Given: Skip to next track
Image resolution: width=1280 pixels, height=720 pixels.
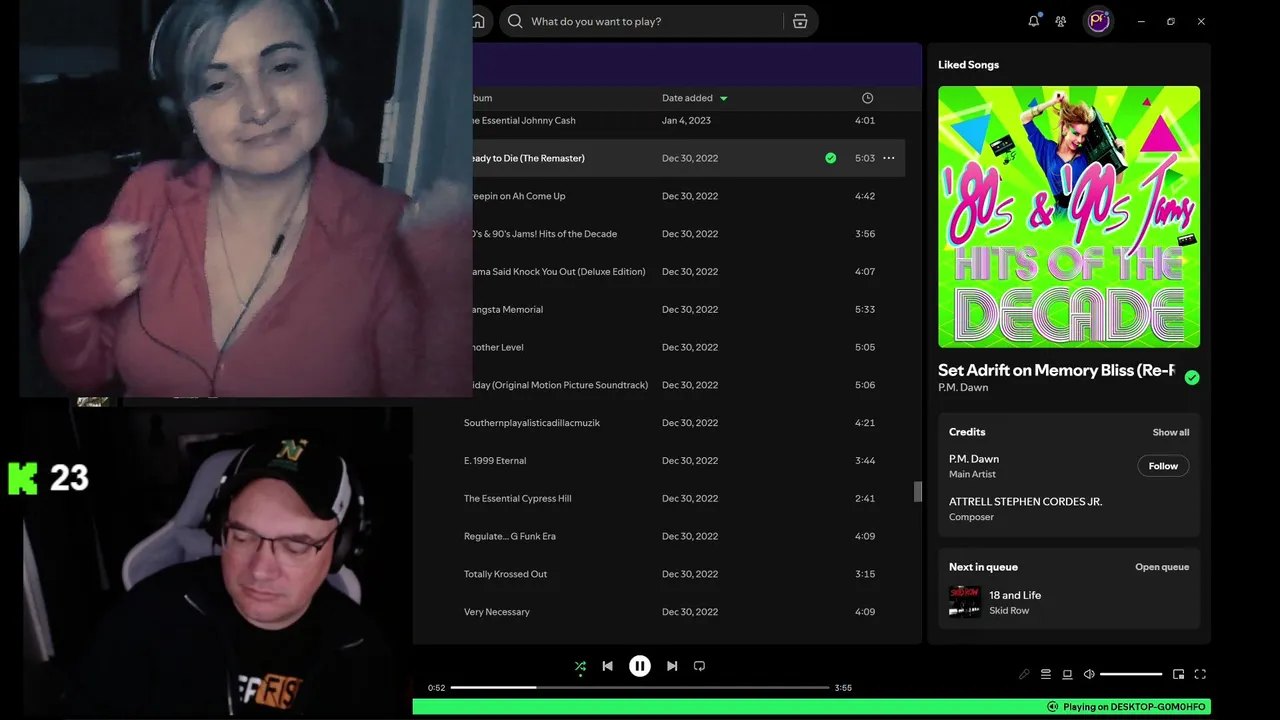Looking at the screenshot, I should [672, 666].
